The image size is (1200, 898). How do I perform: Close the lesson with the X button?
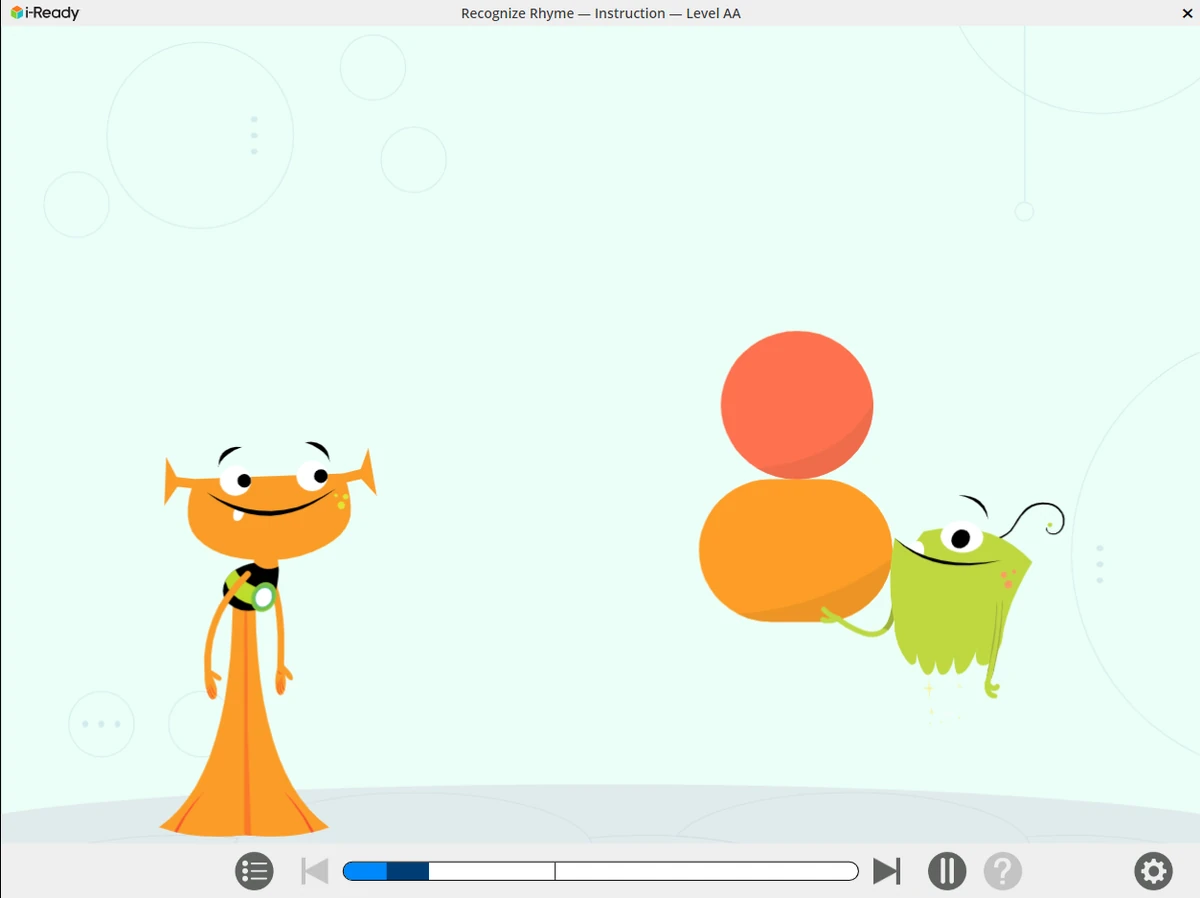(x=1187, y=13)
